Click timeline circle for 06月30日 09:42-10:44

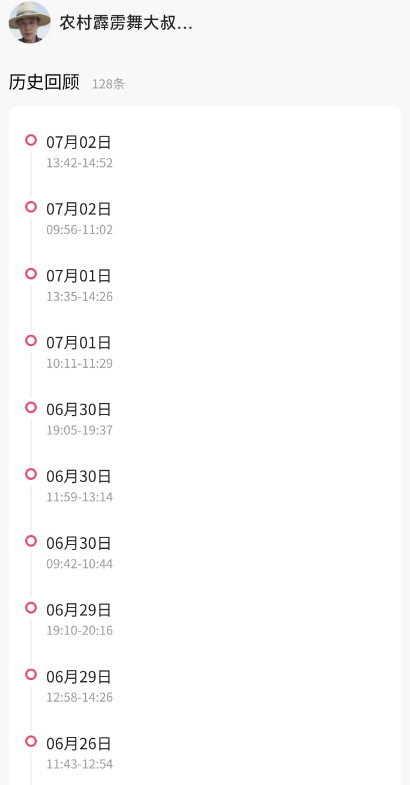(31, 541)
